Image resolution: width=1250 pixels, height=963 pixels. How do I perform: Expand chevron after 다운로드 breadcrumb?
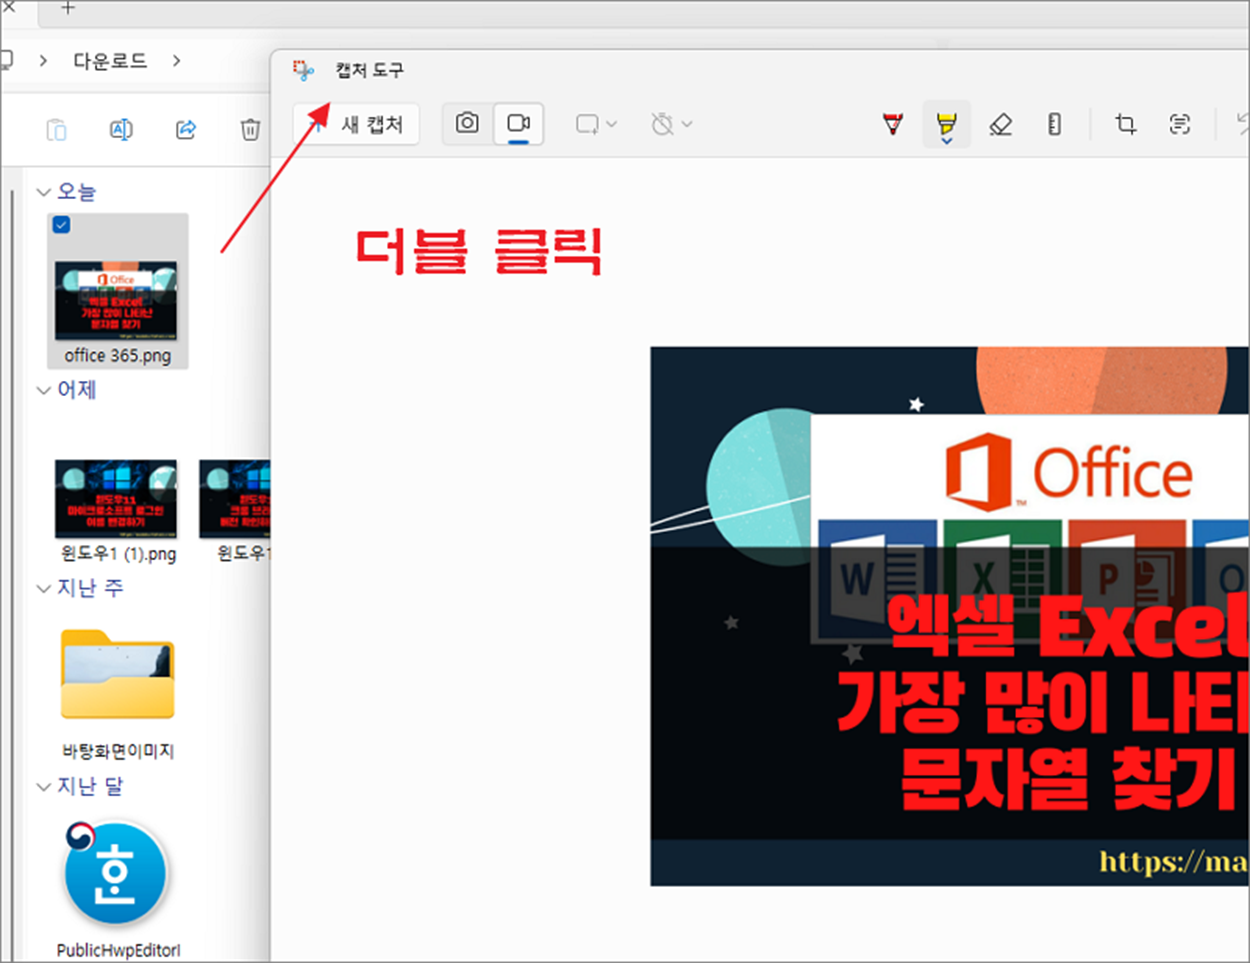[176, 61]
